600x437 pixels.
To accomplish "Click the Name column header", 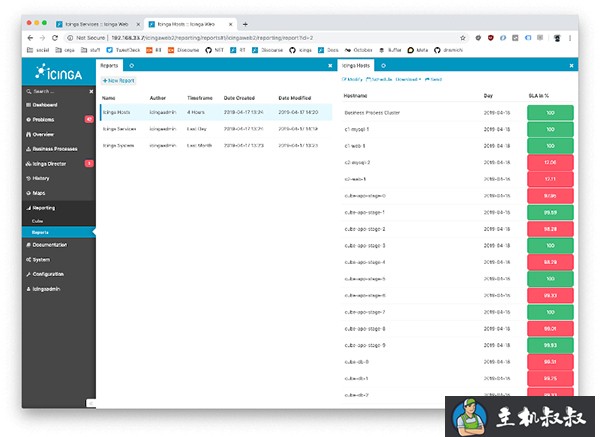I will click(109, 98).
